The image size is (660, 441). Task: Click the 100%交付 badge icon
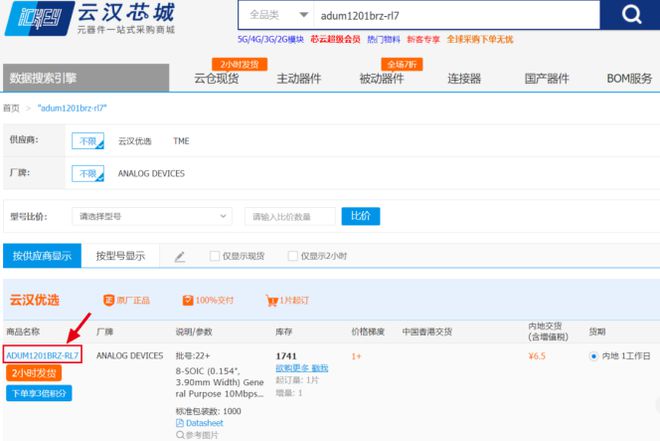[188, 300]
